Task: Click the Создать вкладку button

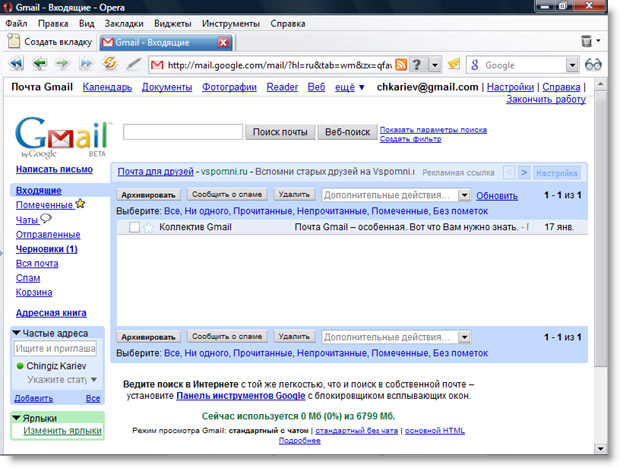Action: pyautogui.click(x=50, y=42)
